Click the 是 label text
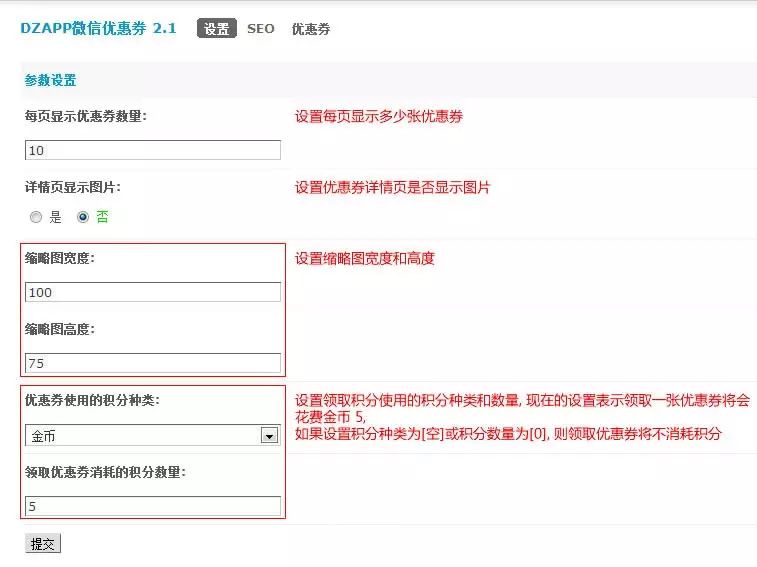Image resolution: width=757 pixels, height=567 pixels. pyautogui.click(x=56, y=217)
